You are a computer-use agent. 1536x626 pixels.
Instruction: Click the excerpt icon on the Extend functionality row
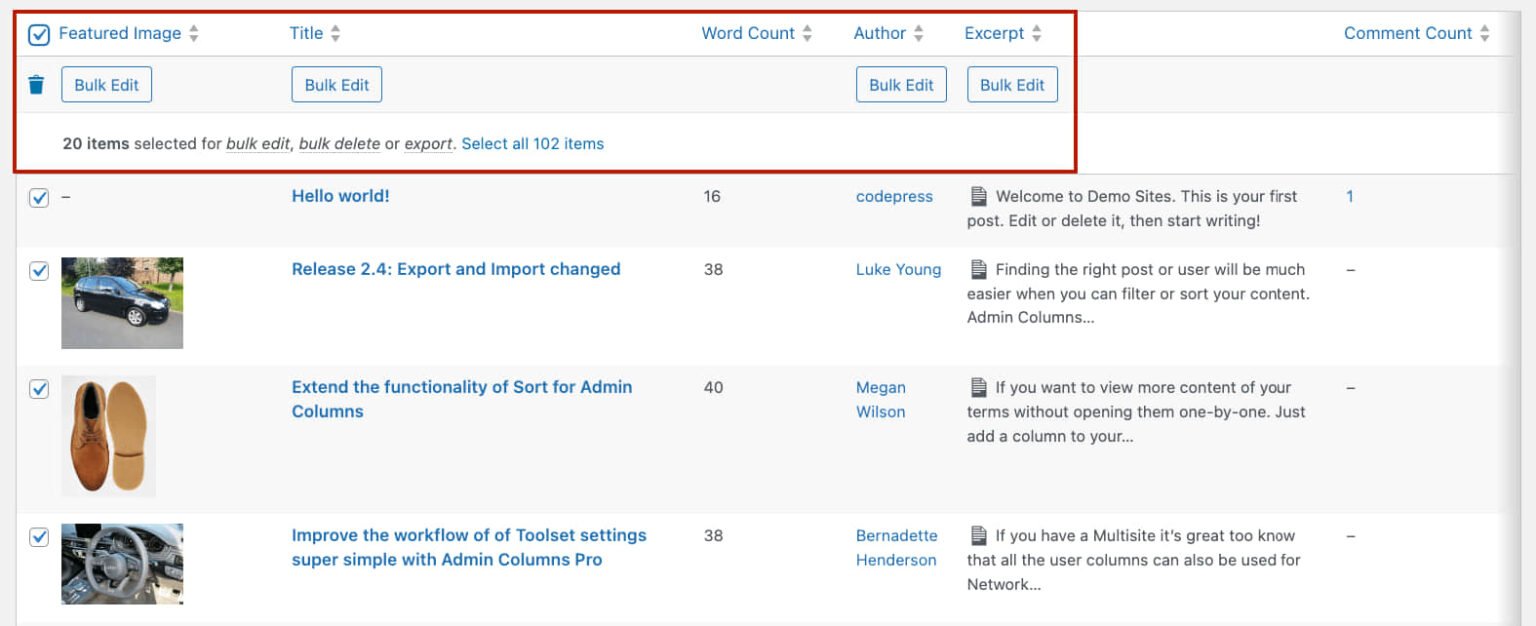click(x=979, y=387)
